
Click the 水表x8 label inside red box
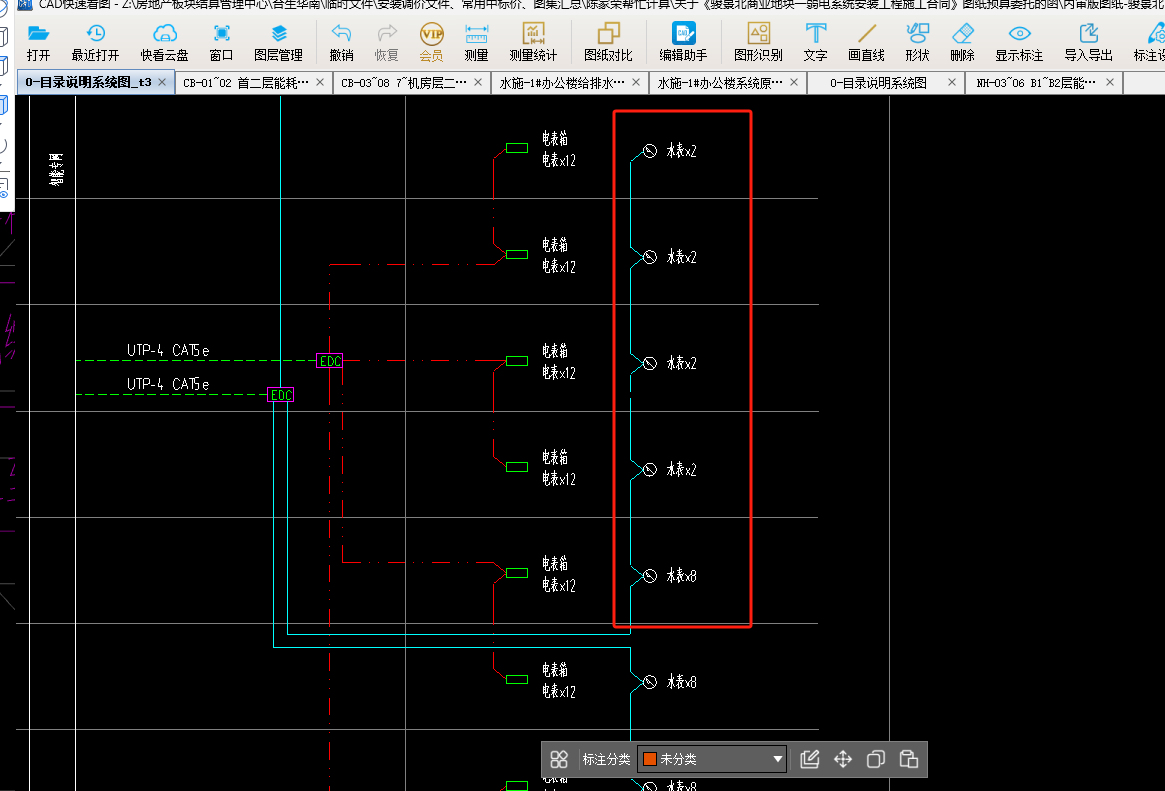(681, 576)
